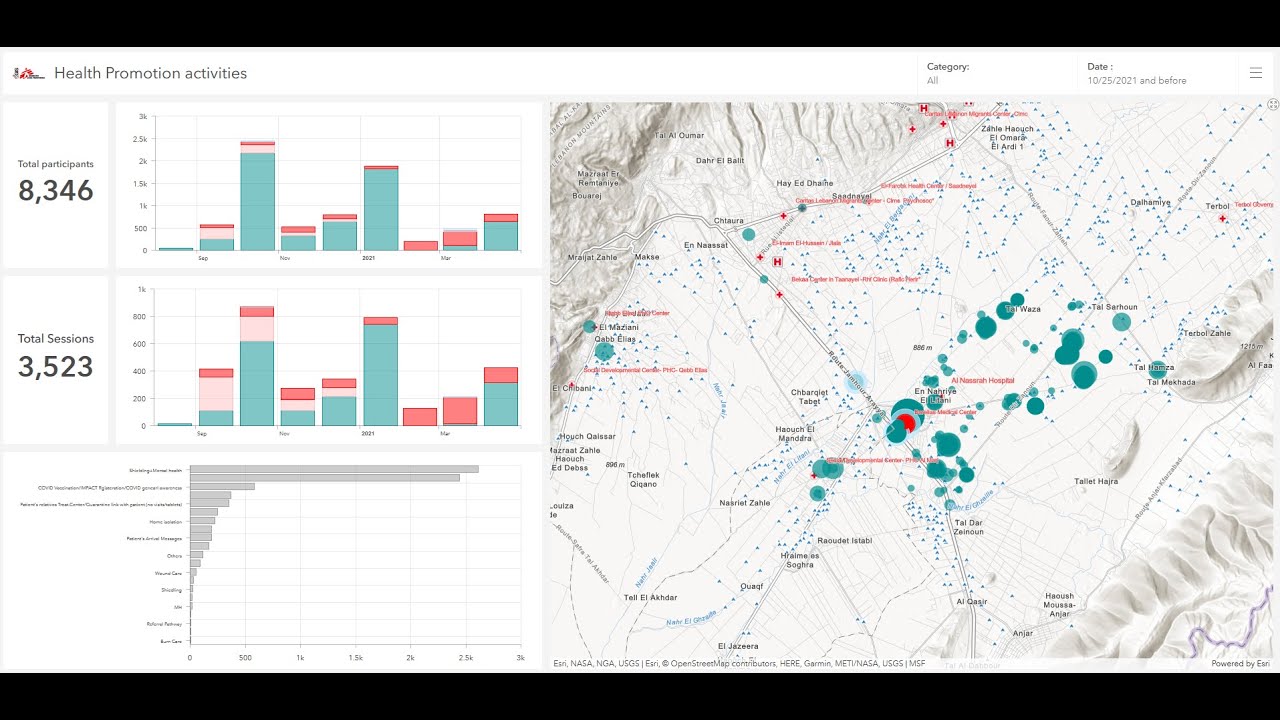Click the tallest bar in Total participants chart
1280x720 pixels.
click(258, 196)
